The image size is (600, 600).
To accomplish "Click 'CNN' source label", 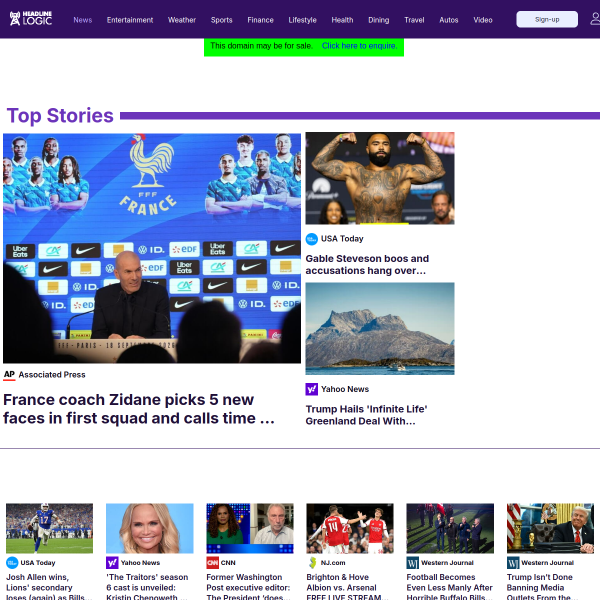I will pyautogui.click(x=228, y=563).
